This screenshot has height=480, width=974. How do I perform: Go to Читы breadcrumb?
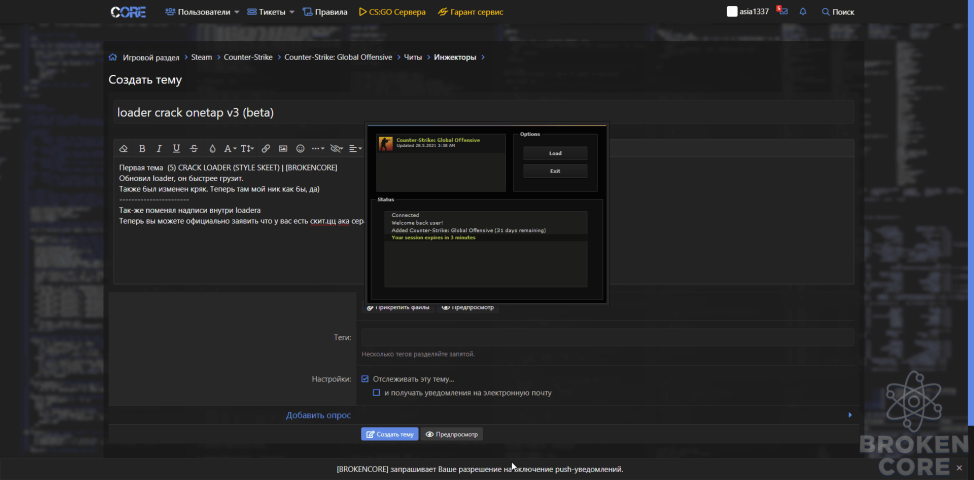pos(413,57)
